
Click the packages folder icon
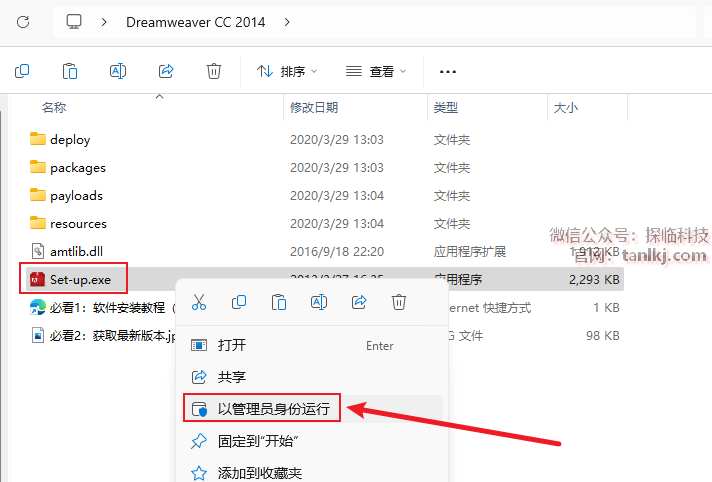[x=38, y=167]
